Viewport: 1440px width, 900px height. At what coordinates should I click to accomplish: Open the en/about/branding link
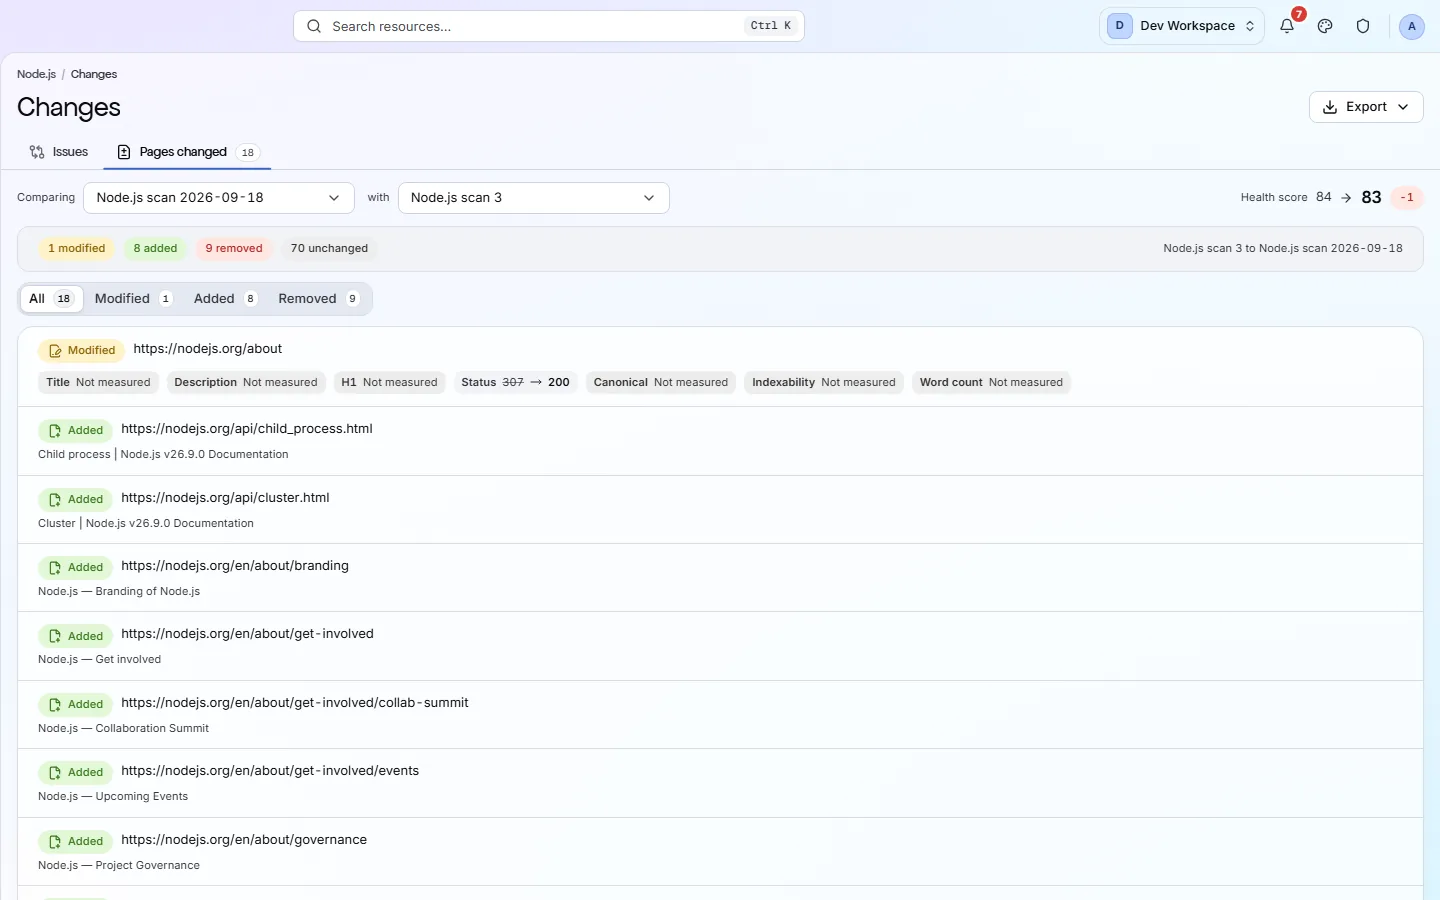coord(235,566)
